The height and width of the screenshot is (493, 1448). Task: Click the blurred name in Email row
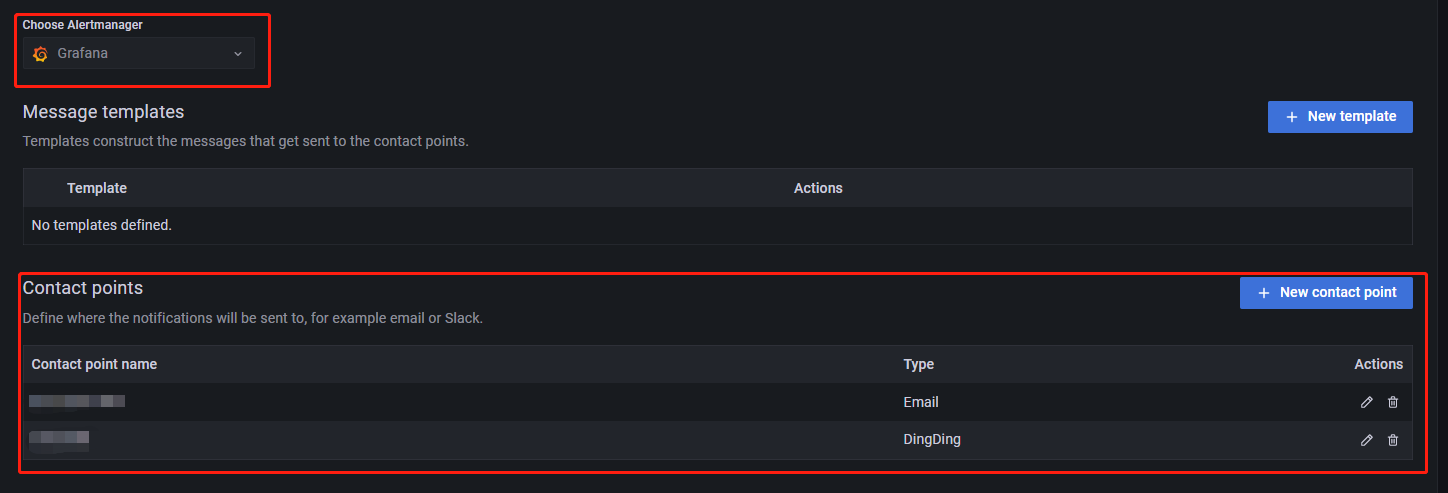click(x=77, y=402)
